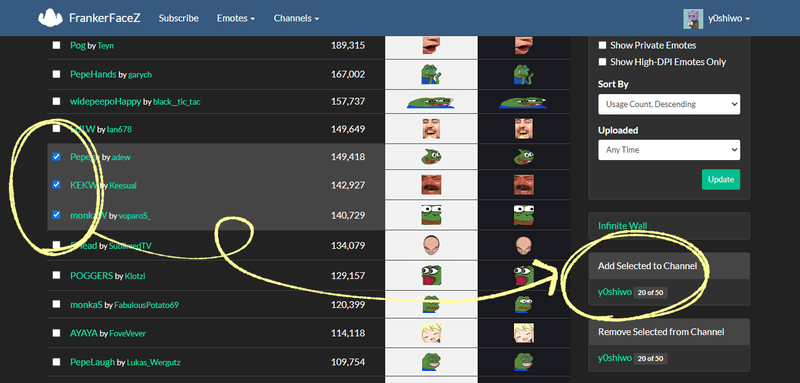Viewport: 800px width, 383px height.
Task: Uncheck the KEKW row checkbox
Action: [56, 184]
